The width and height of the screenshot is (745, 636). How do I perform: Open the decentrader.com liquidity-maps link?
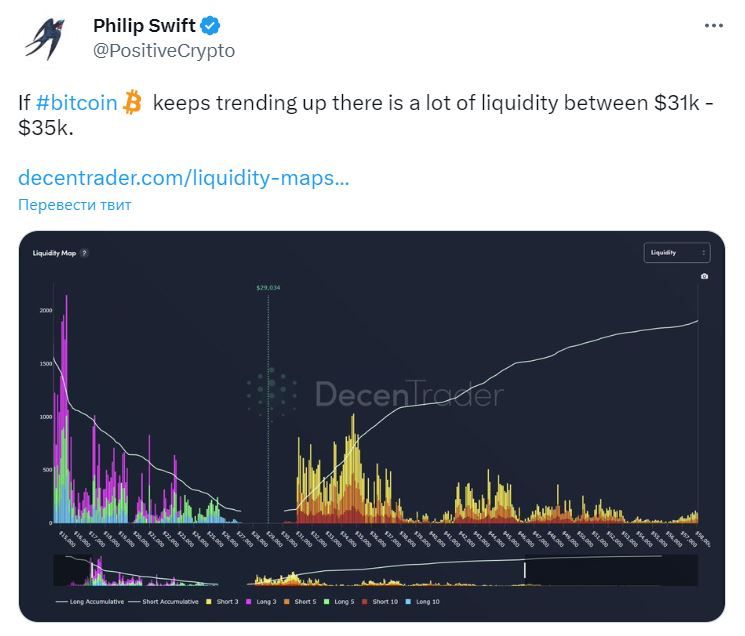pos(184,179)
